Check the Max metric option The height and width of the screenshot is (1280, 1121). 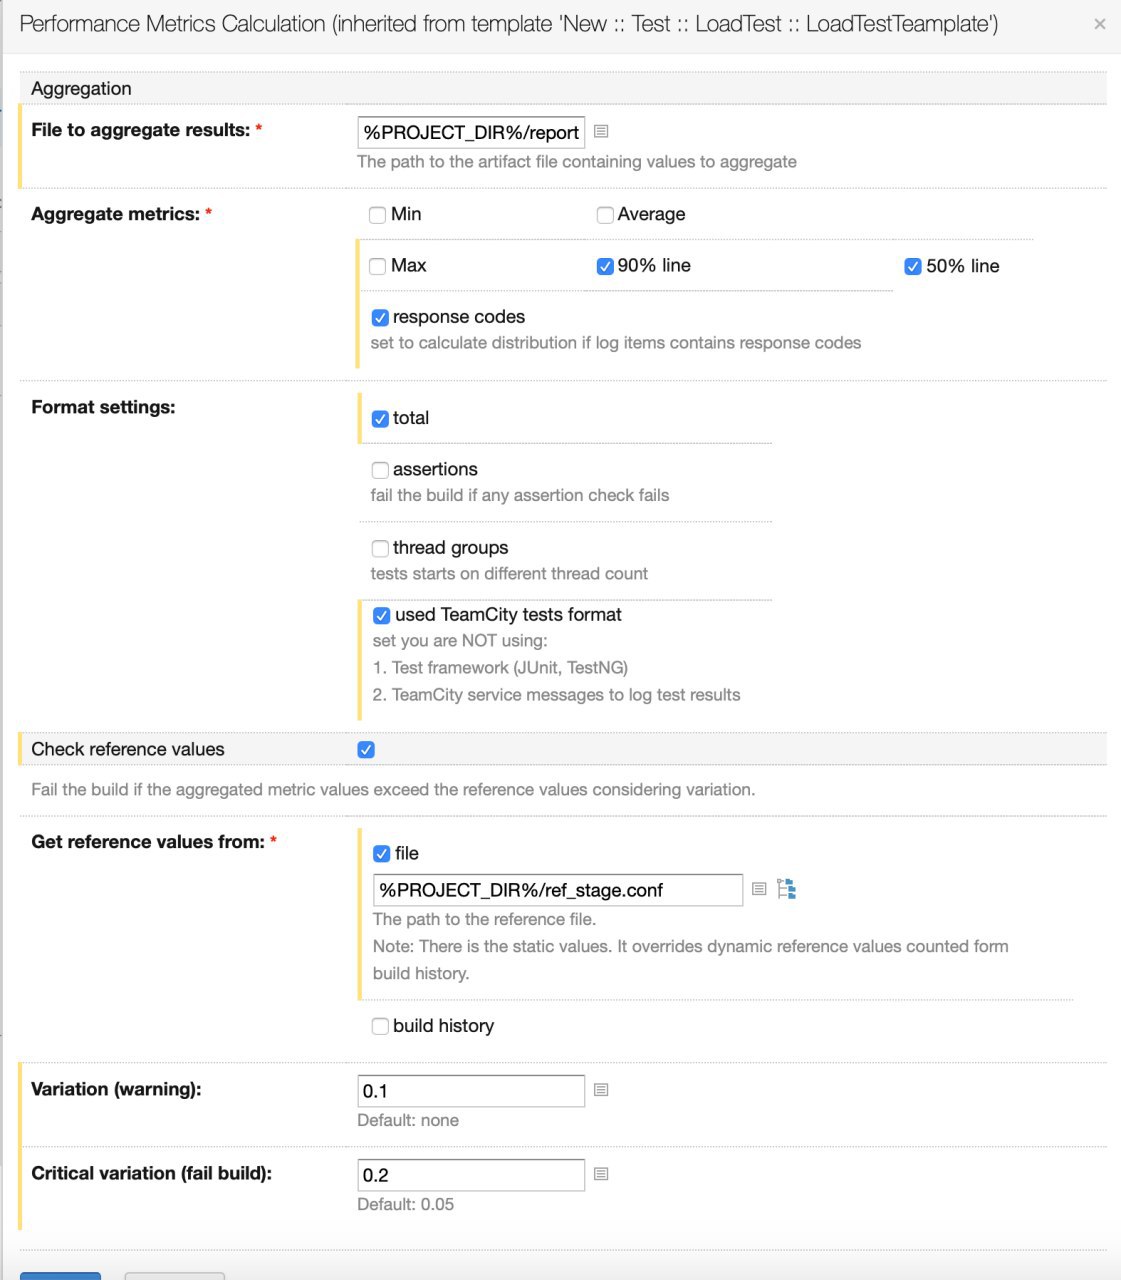coord(378,266)
